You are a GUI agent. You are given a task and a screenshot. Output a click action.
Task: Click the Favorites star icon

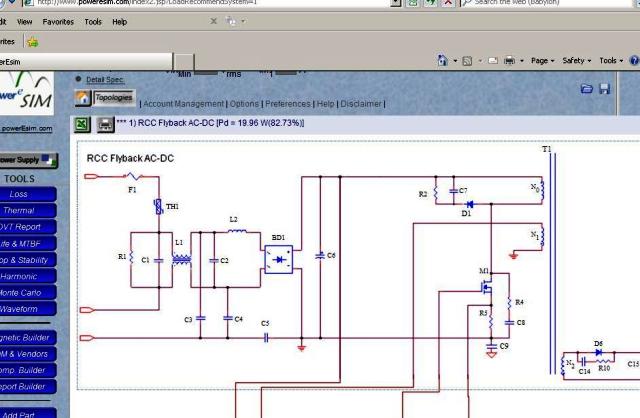[x=33, y=42]
